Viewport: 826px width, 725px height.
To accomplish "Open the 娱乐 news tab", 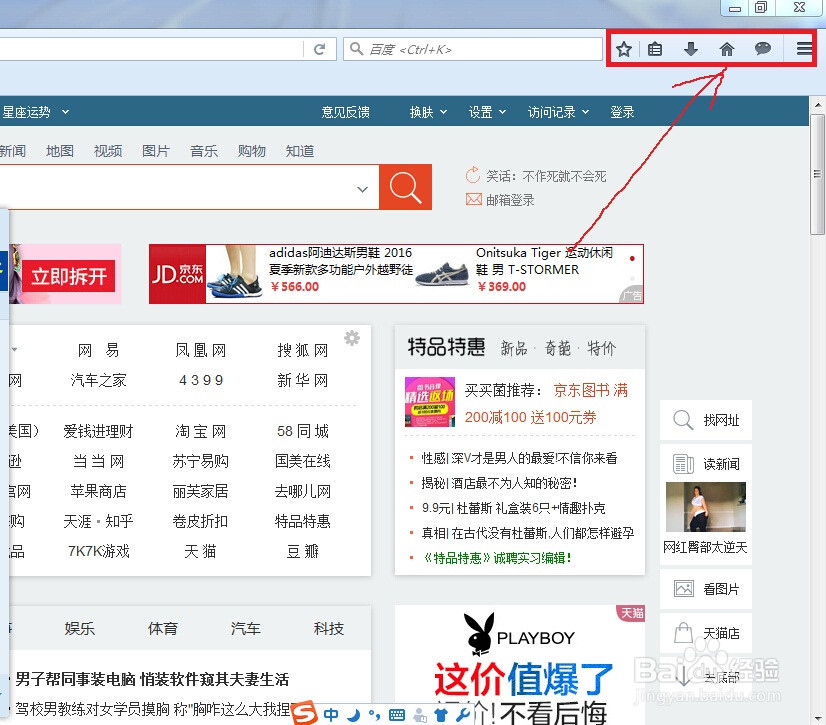I will (80, 628).
